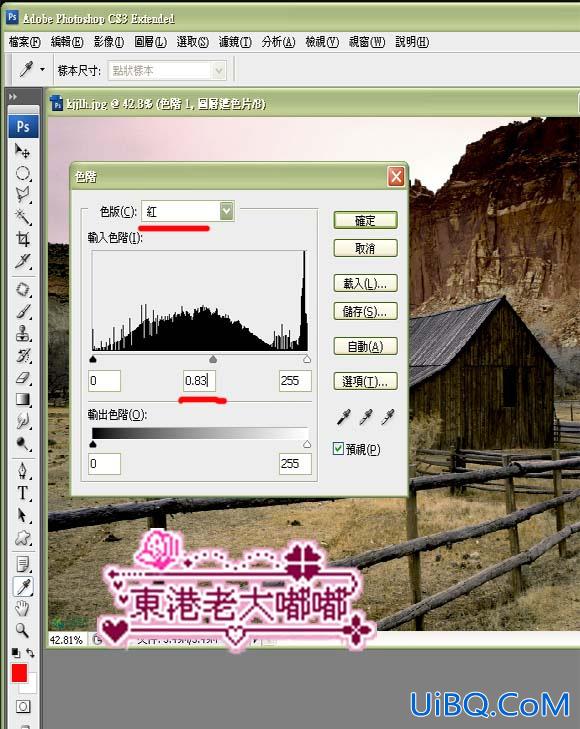
Task: Select the Type tool
Action: pos(22,493)
